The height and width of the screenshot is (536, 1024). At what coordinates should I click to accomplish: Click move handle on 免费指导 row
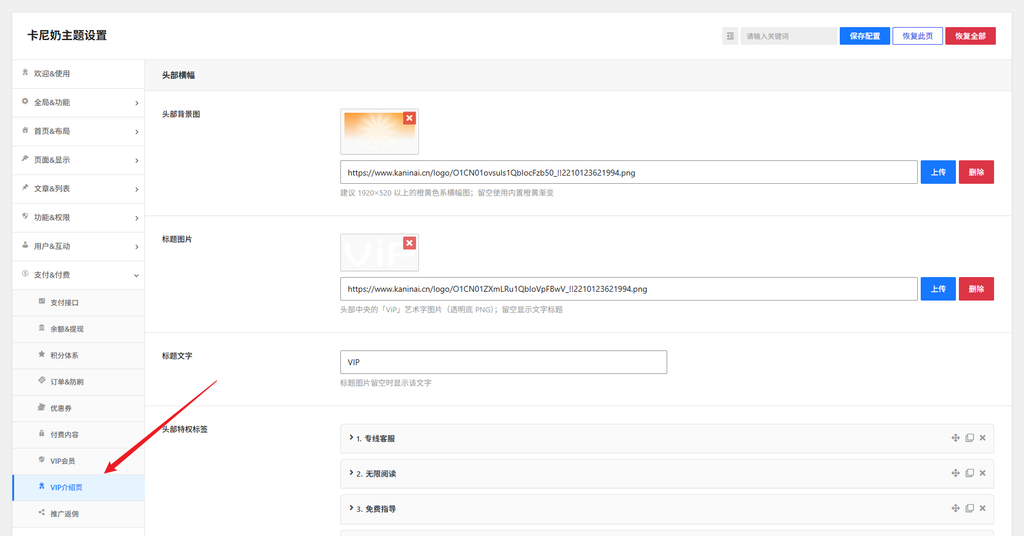[x=955, y=509]
